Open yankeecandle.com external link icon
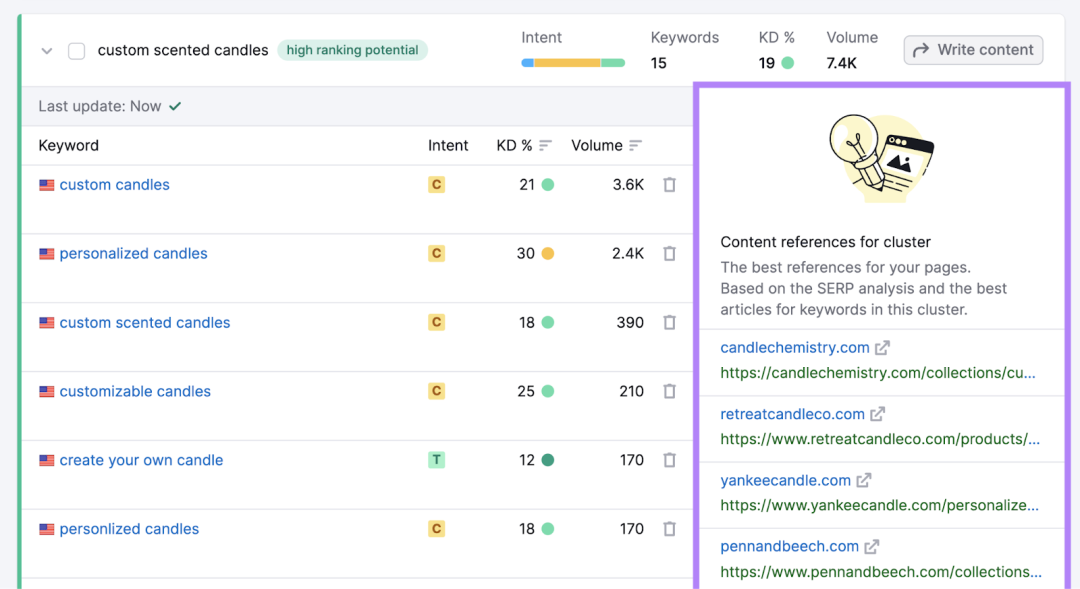The height and width of the screenshot is (589, 1080). (864, 480)
